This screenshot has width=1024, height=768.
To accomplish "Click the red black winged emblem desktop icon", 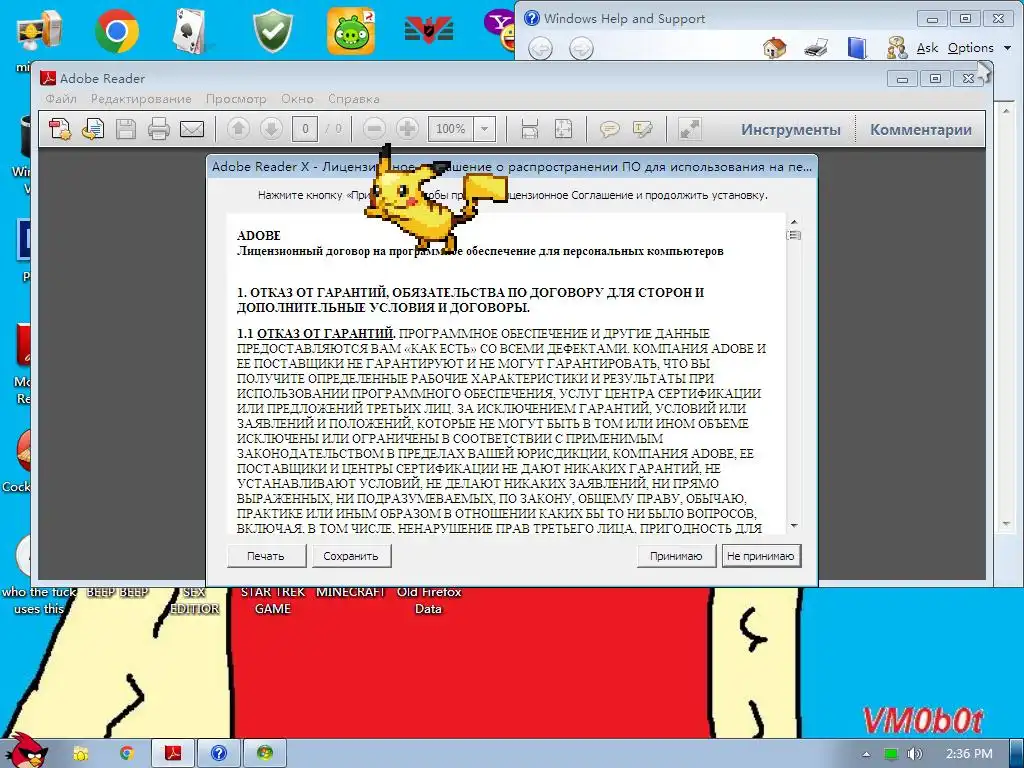I will point(428,31).
